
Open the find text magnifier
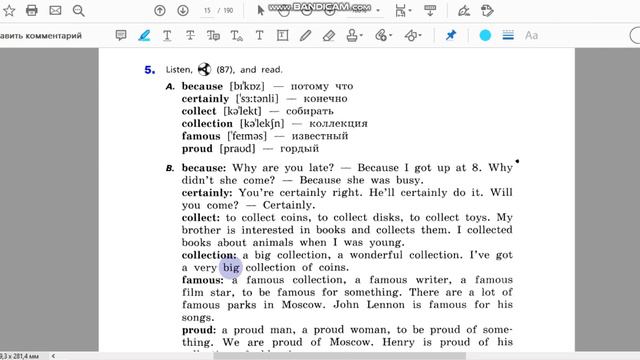coord(78,11)
